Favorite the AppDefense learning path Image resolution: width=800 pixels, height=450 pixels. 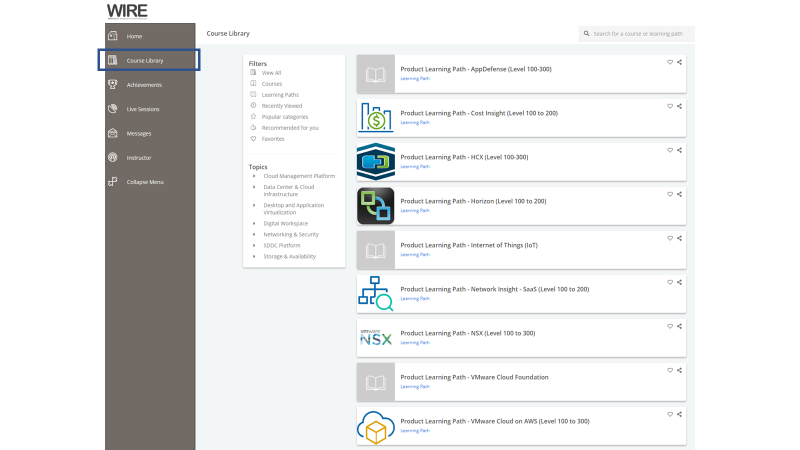coord(670,62)
